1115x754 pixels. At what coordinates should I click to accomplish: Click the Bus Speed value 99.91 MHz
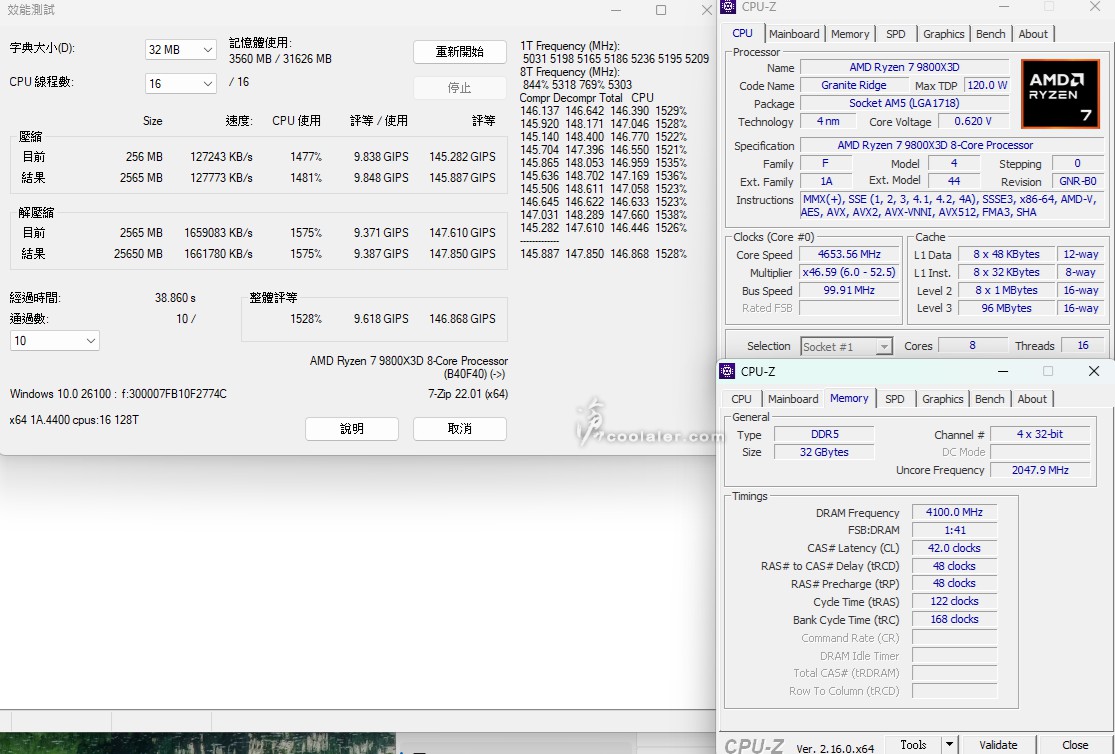[849, 290]
